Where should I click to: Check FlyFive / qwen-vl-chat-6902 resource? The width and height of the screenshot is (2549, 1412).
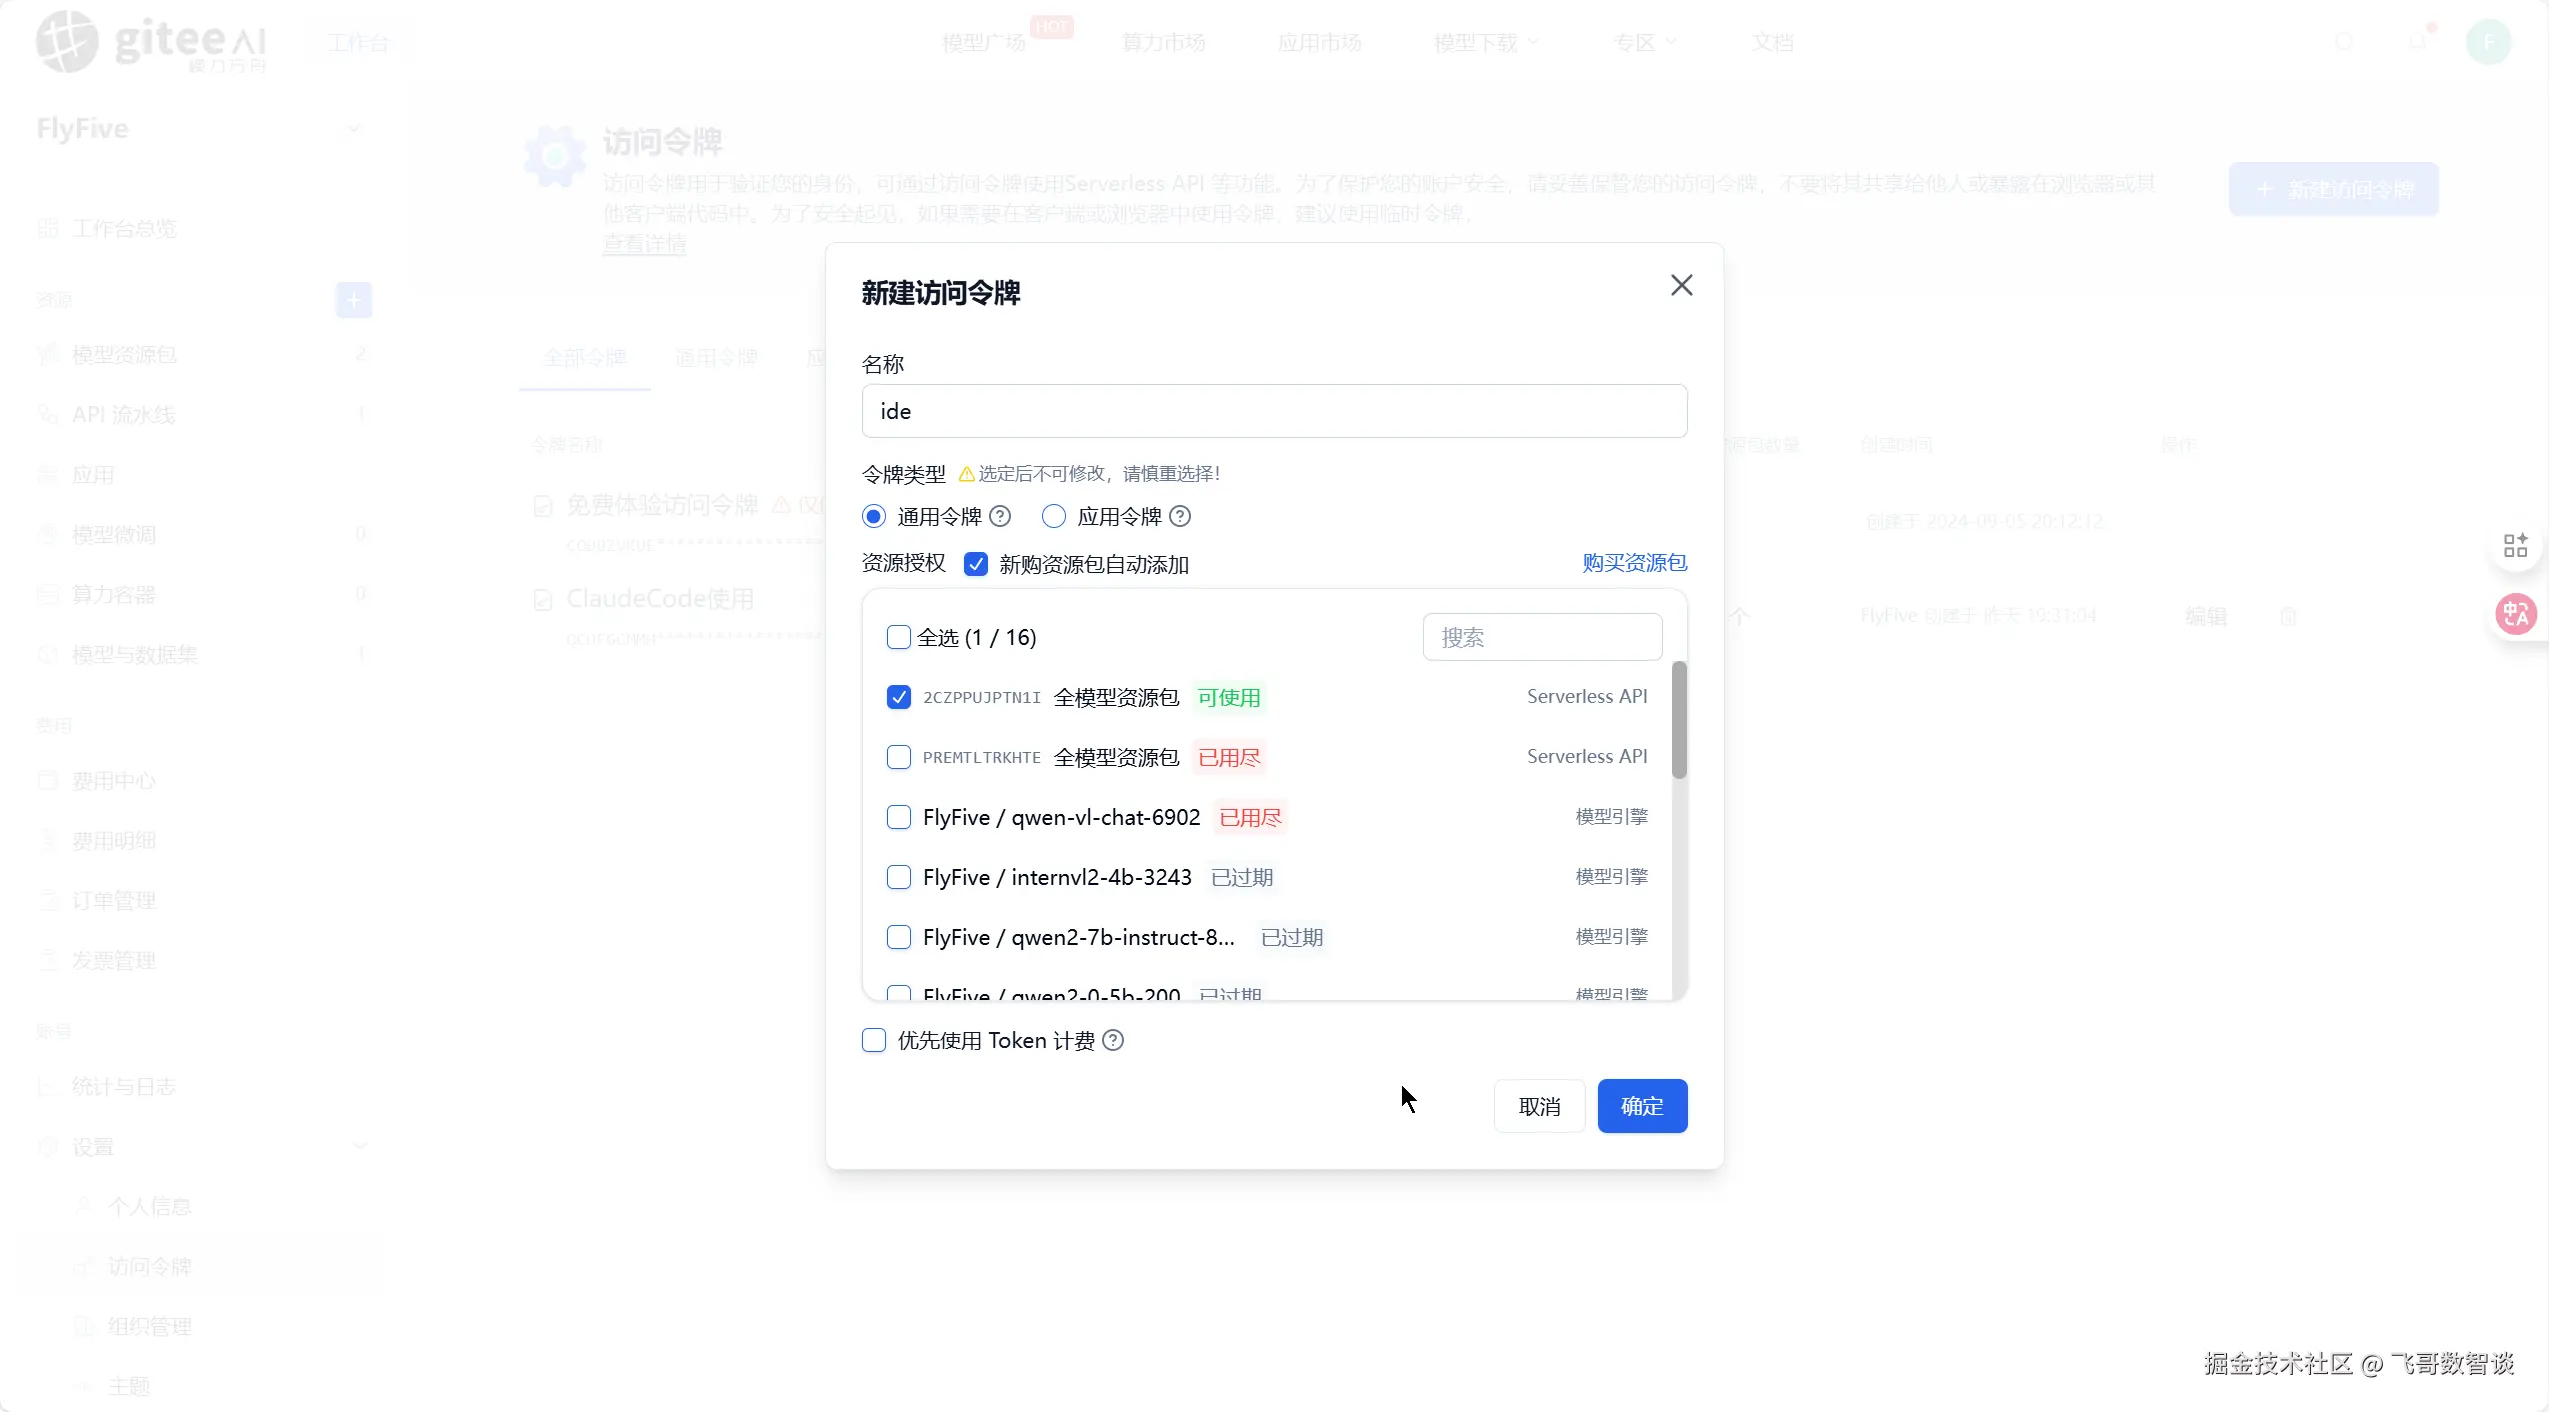pyautogui.click(x=898, y=817)
